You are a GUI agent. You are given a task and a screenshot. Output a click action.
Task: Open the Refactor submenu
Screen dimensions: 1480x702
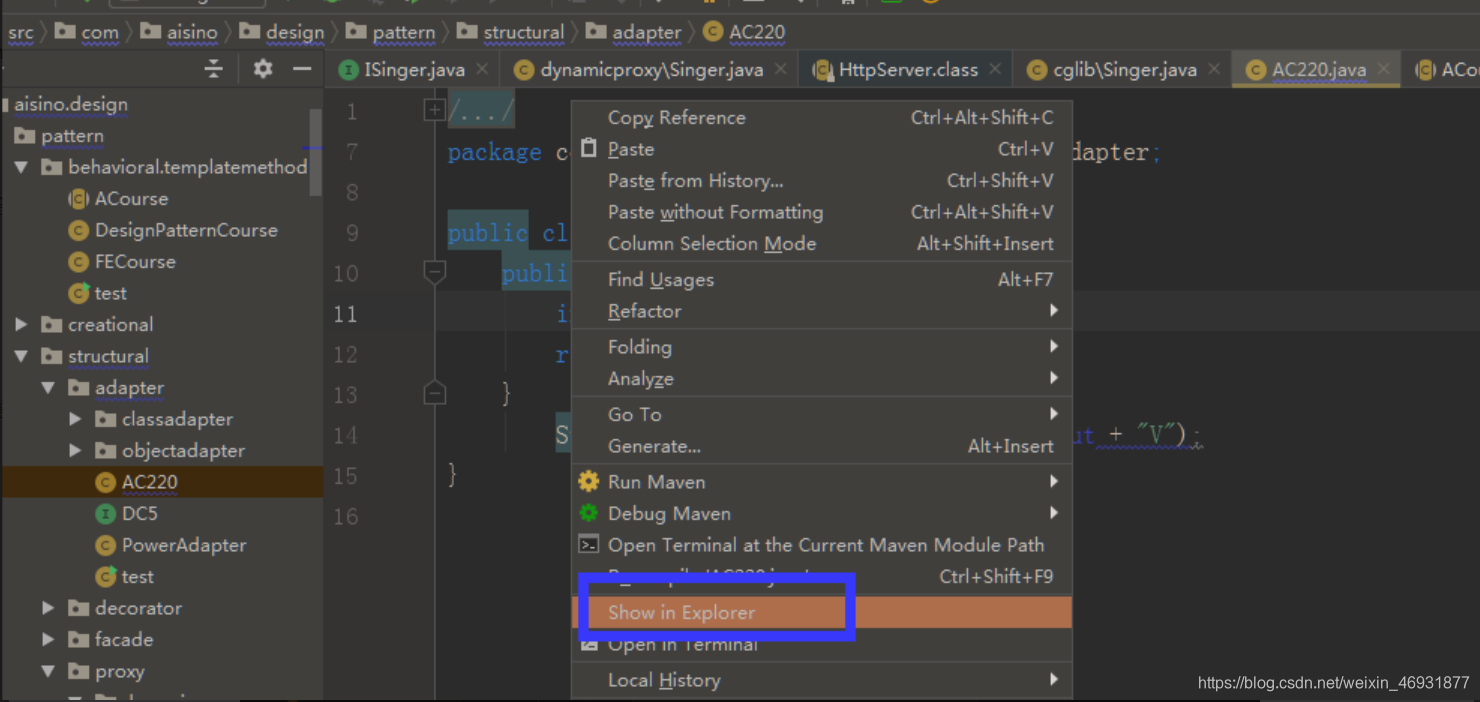tap(821, 311)
